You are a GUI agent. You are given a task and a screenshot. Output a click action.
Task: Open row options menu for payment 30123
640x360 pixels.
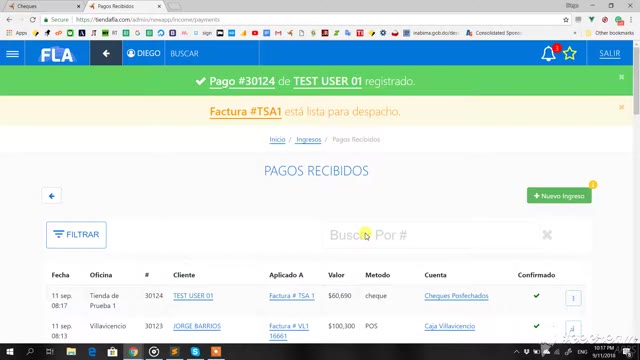point(573,329)
